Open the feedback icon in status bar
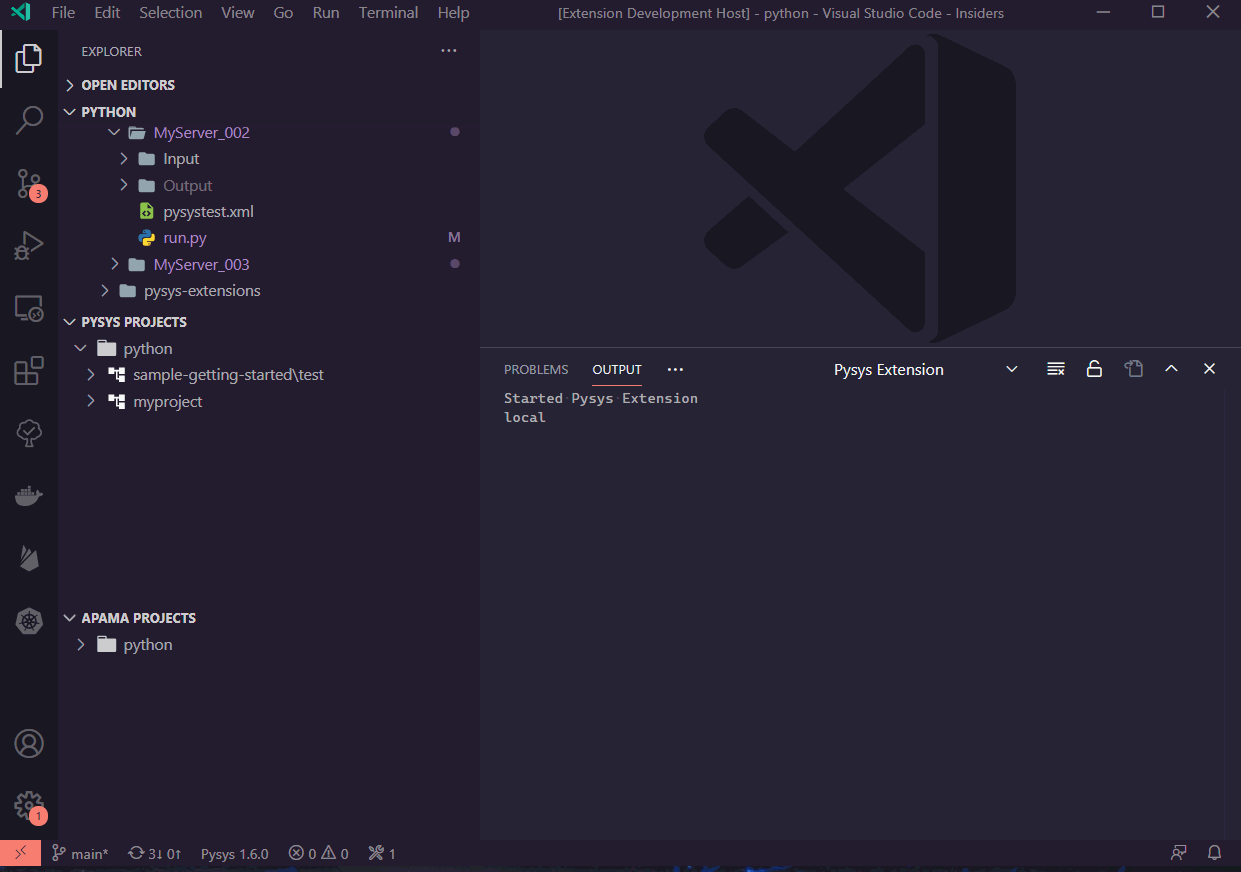The image size is (1241, 872). pos(1179,853)
